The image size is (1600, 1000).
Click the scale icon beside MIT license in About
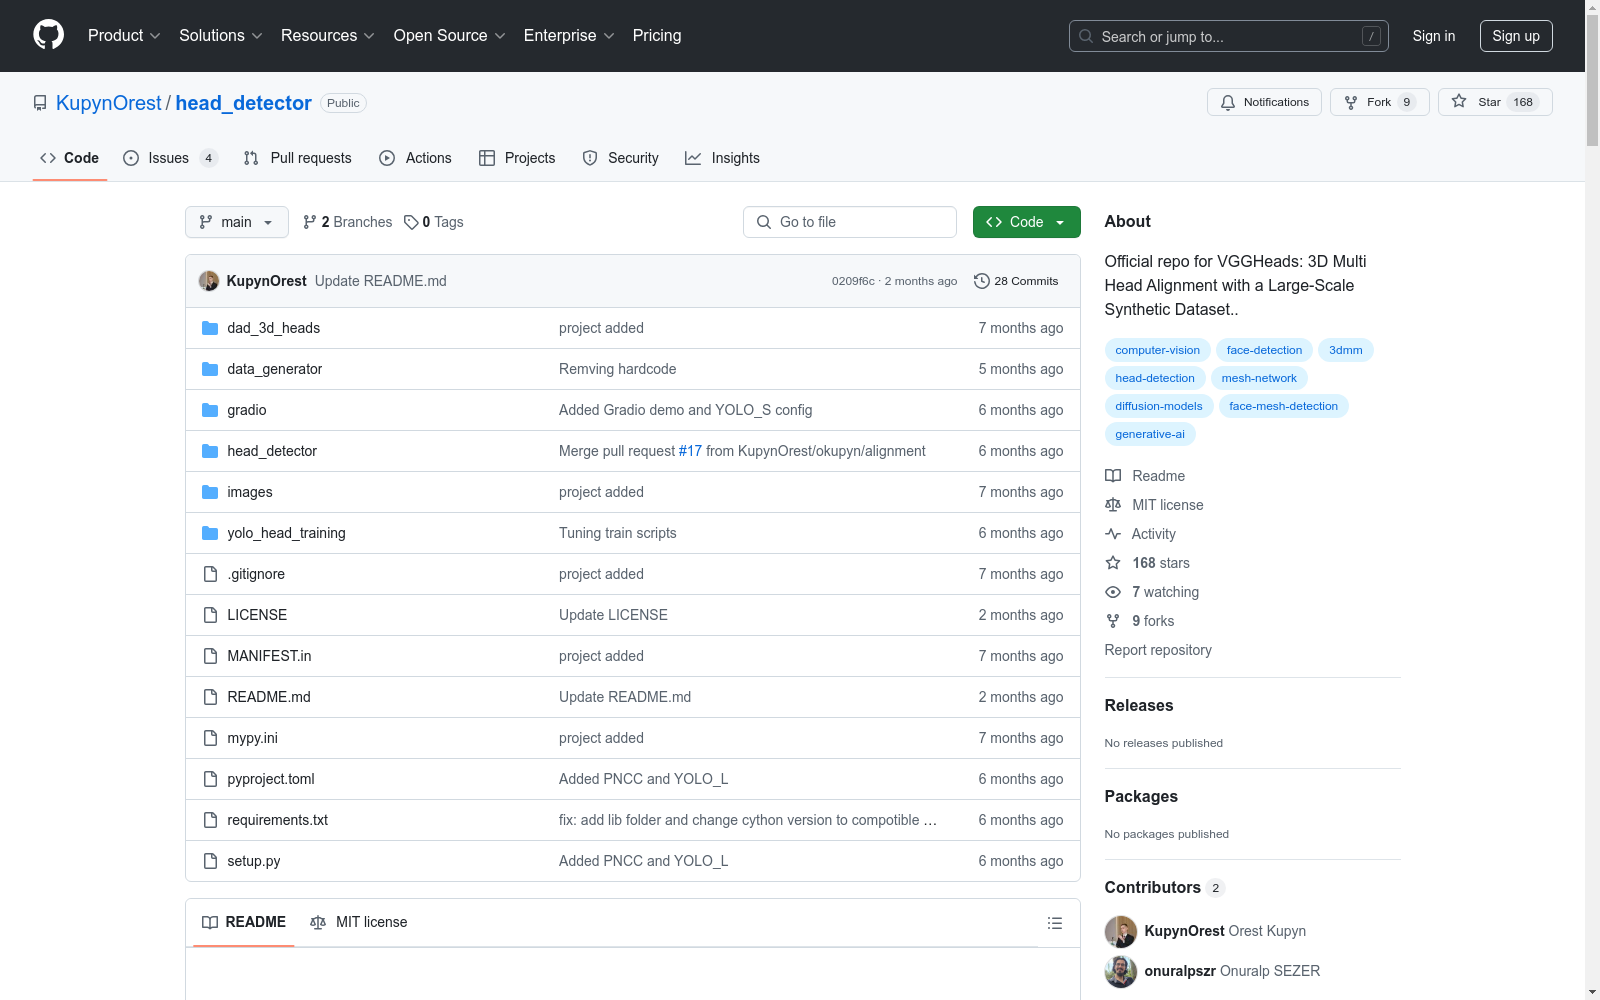[1113, 505]
